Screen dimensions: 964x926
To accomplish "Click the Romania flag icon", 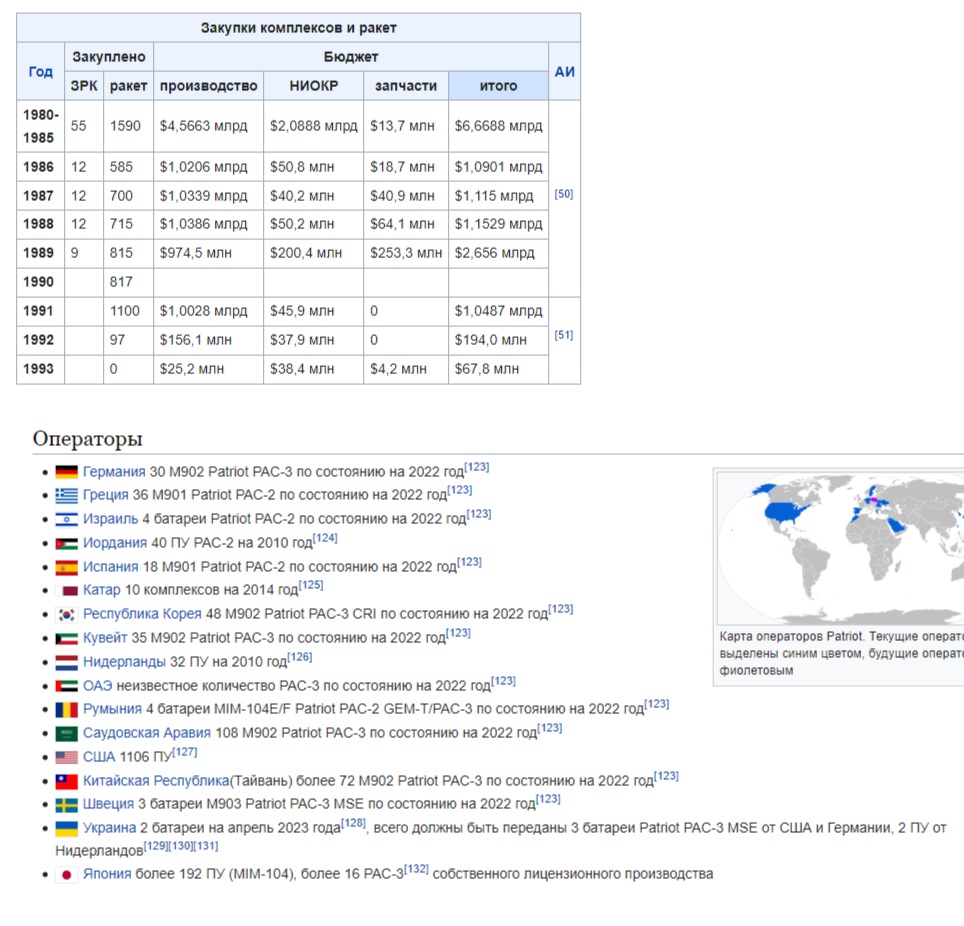I will (x=66, y=710).
